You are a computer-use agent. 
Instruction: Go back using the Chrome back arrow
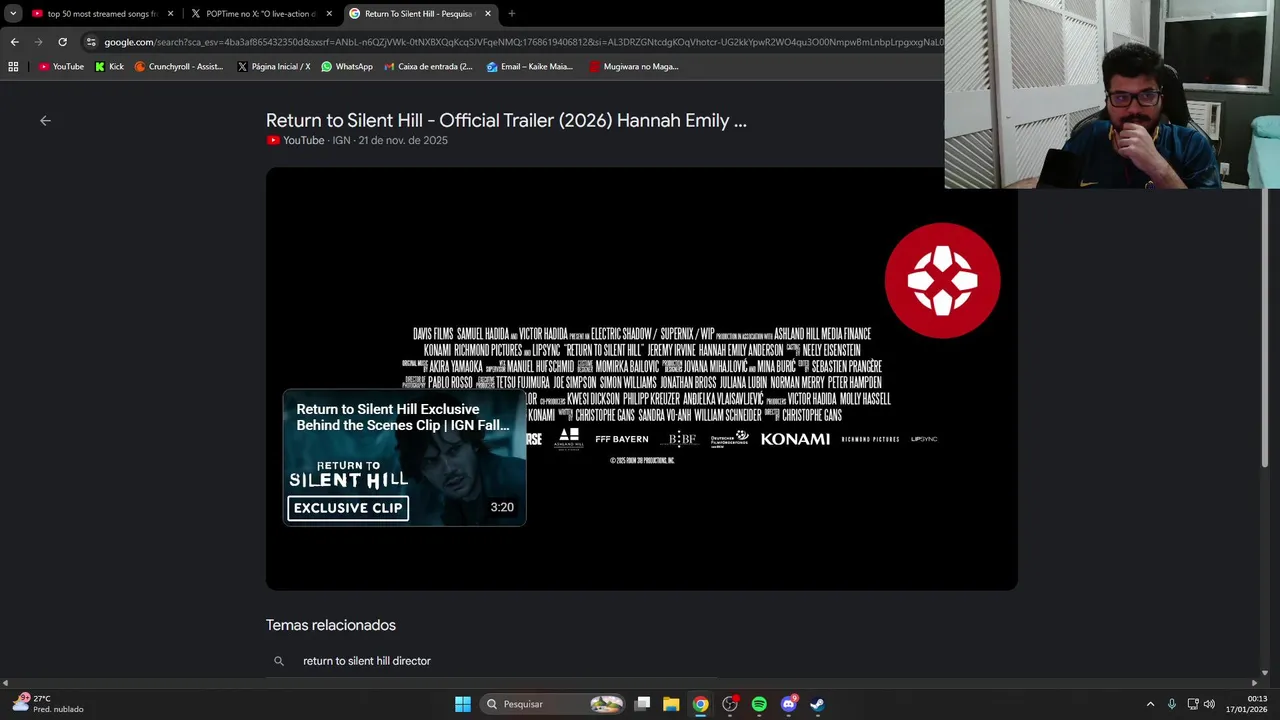click(14, 42)
